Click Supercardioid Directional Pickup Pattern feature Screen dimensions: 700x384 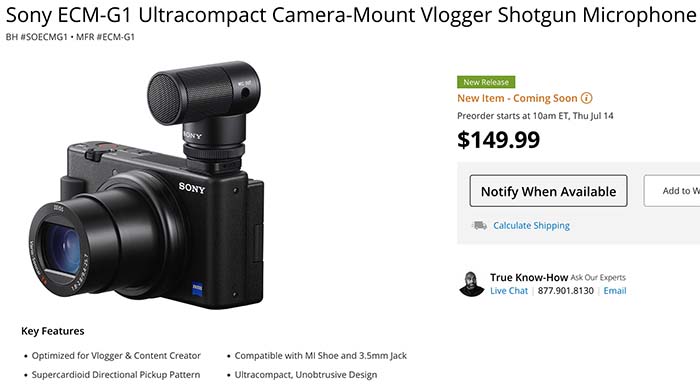[x=116, y=375]
